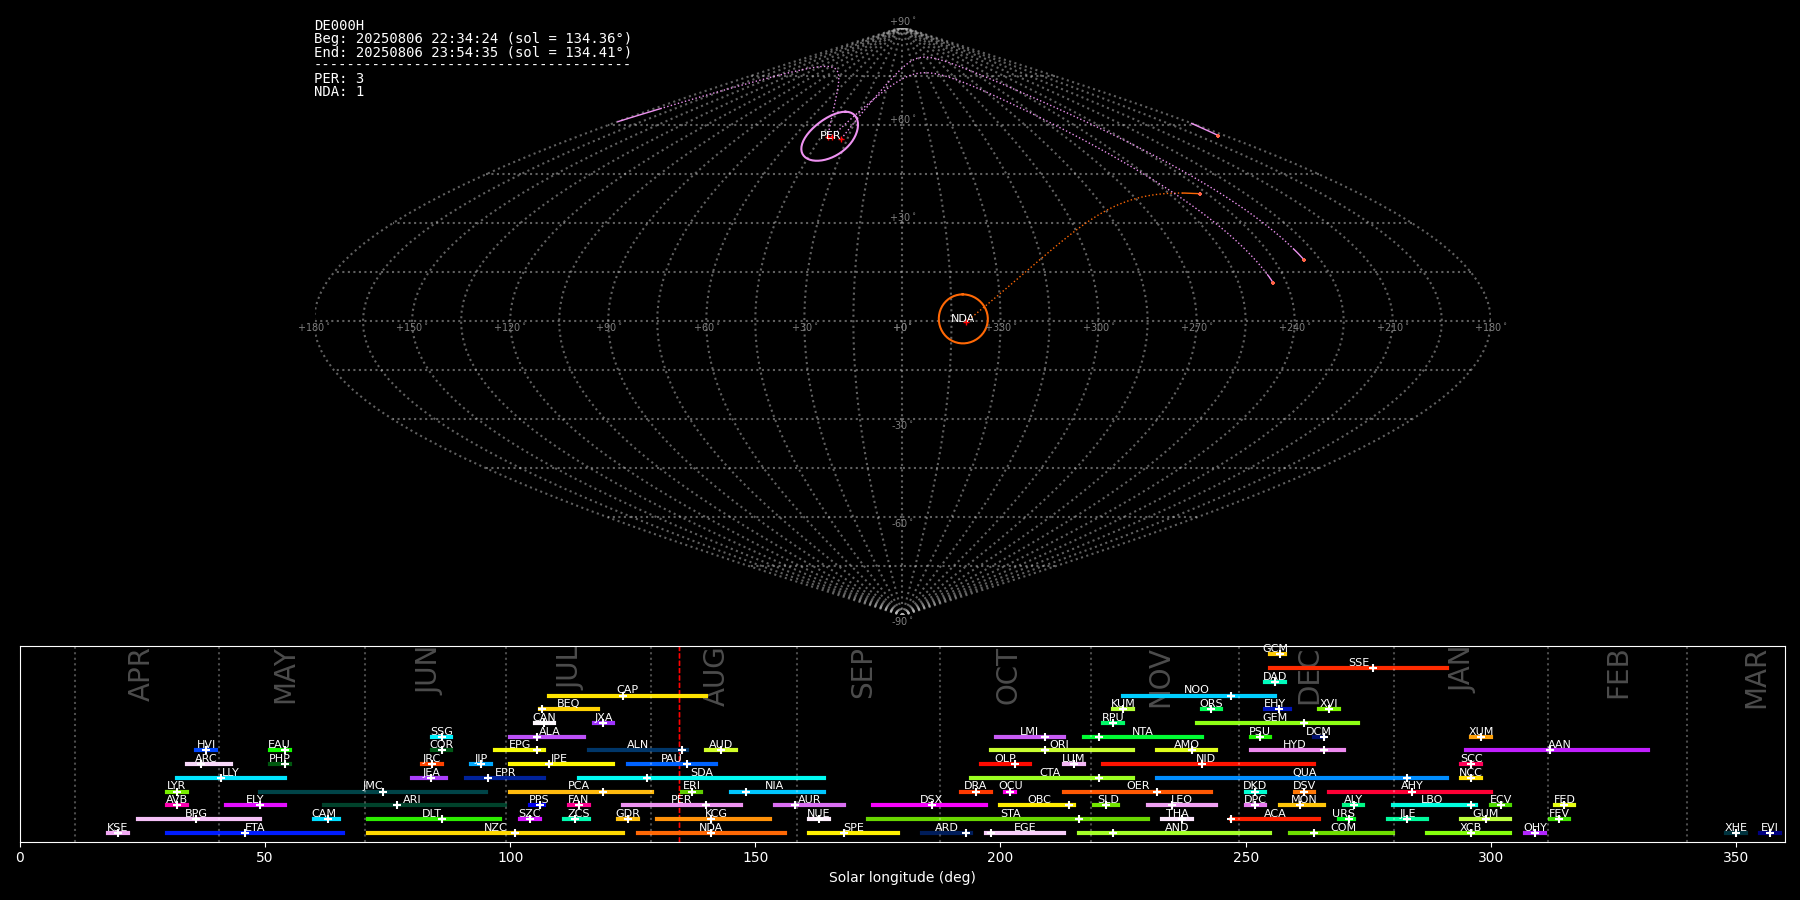Click the KCG shower label
The height and width of the screenshot is (900, 1800).
[716, 814]
